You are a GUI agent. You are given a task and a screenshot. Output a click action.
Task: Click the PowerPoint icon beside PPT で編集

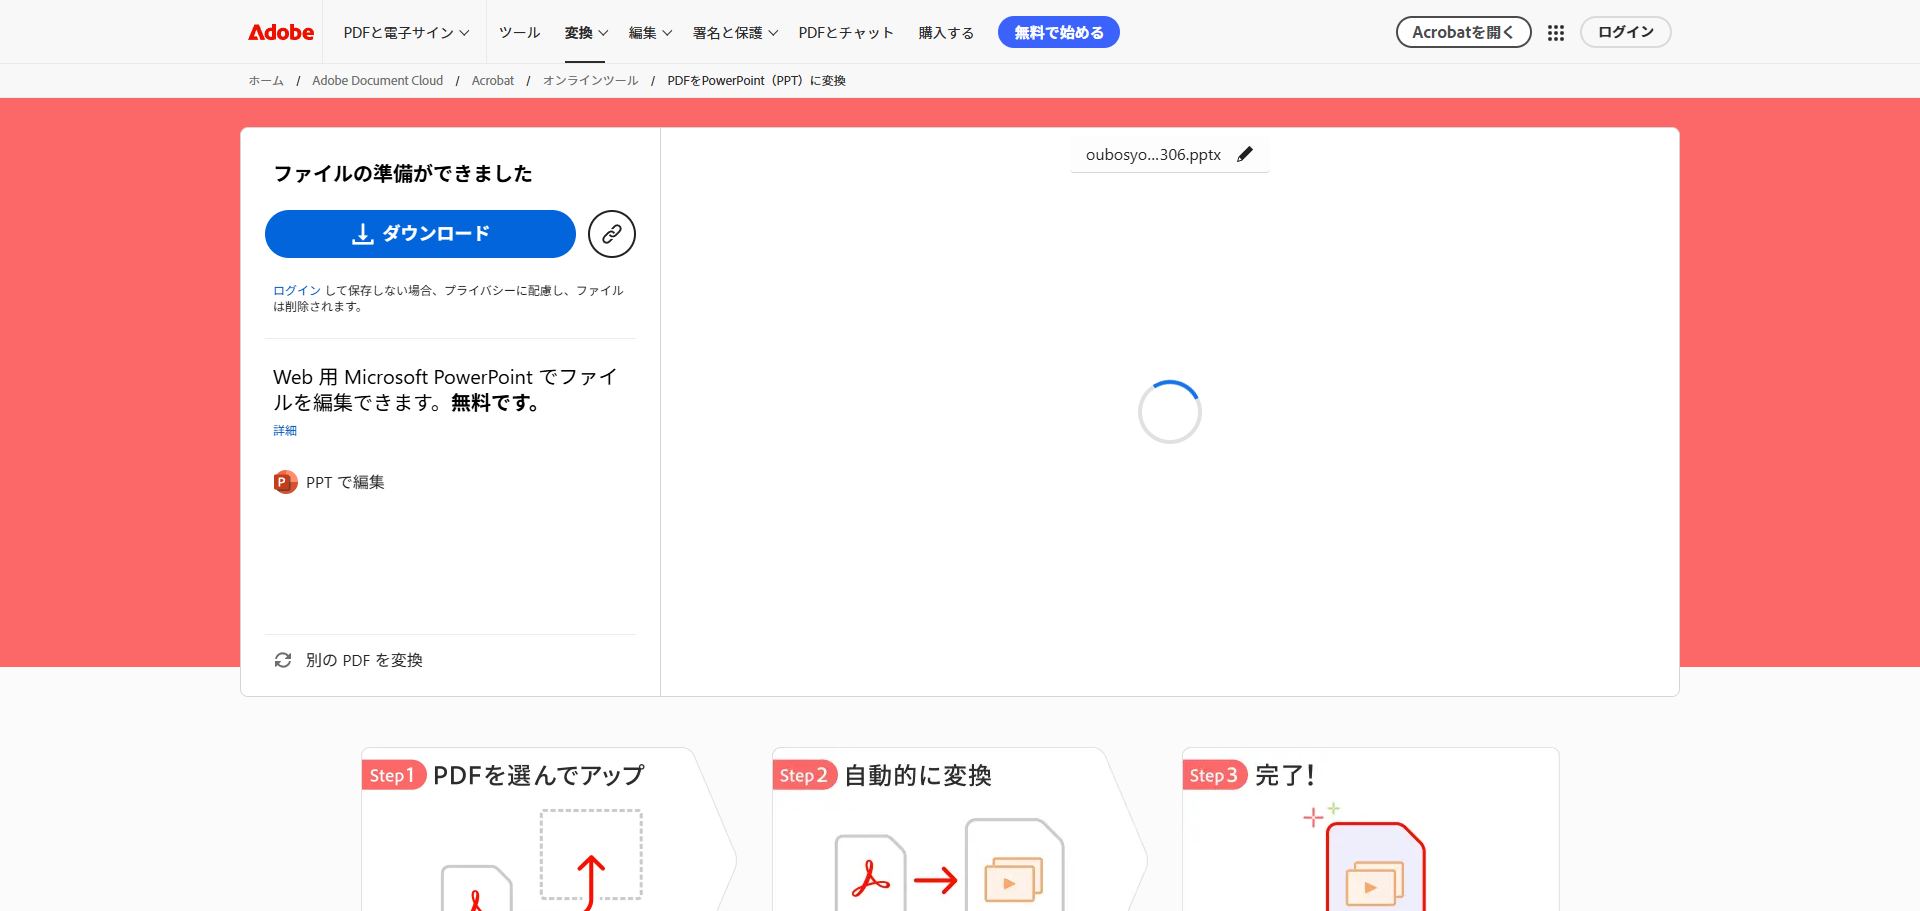pyautogui.click(x=285, y=482)
